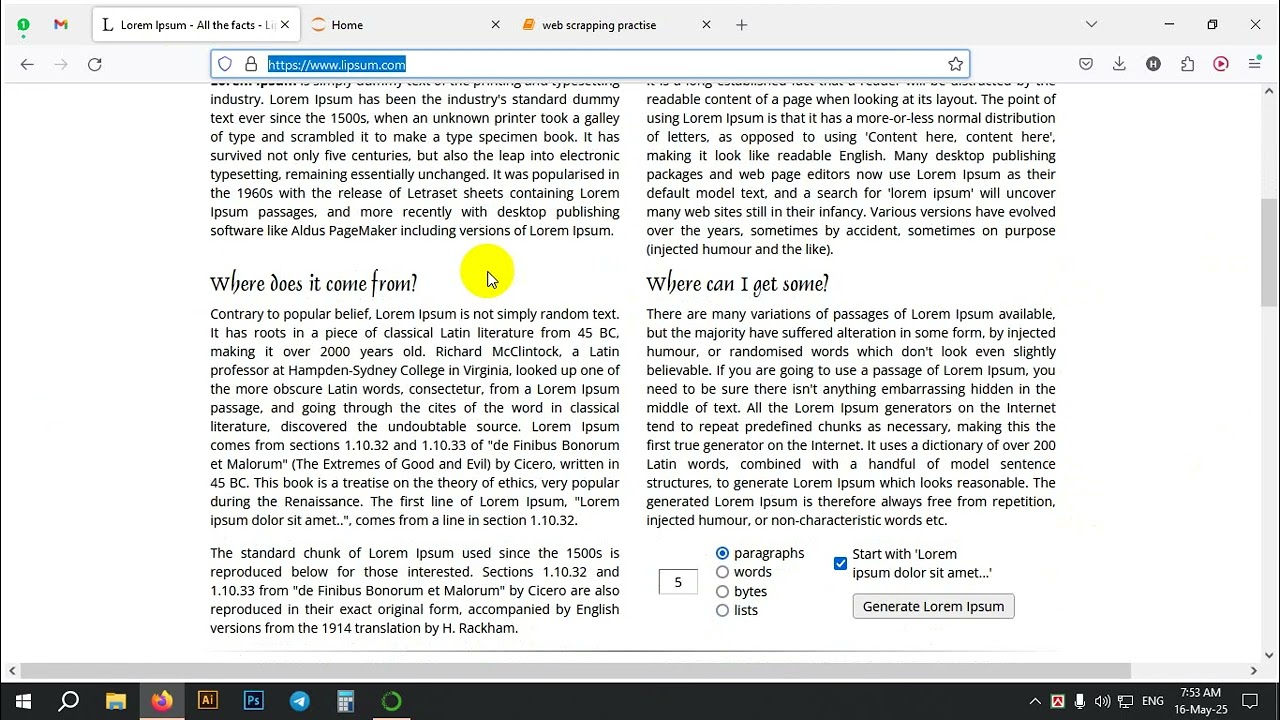Expand the list all tabs dropdown

coord(1091,25)
